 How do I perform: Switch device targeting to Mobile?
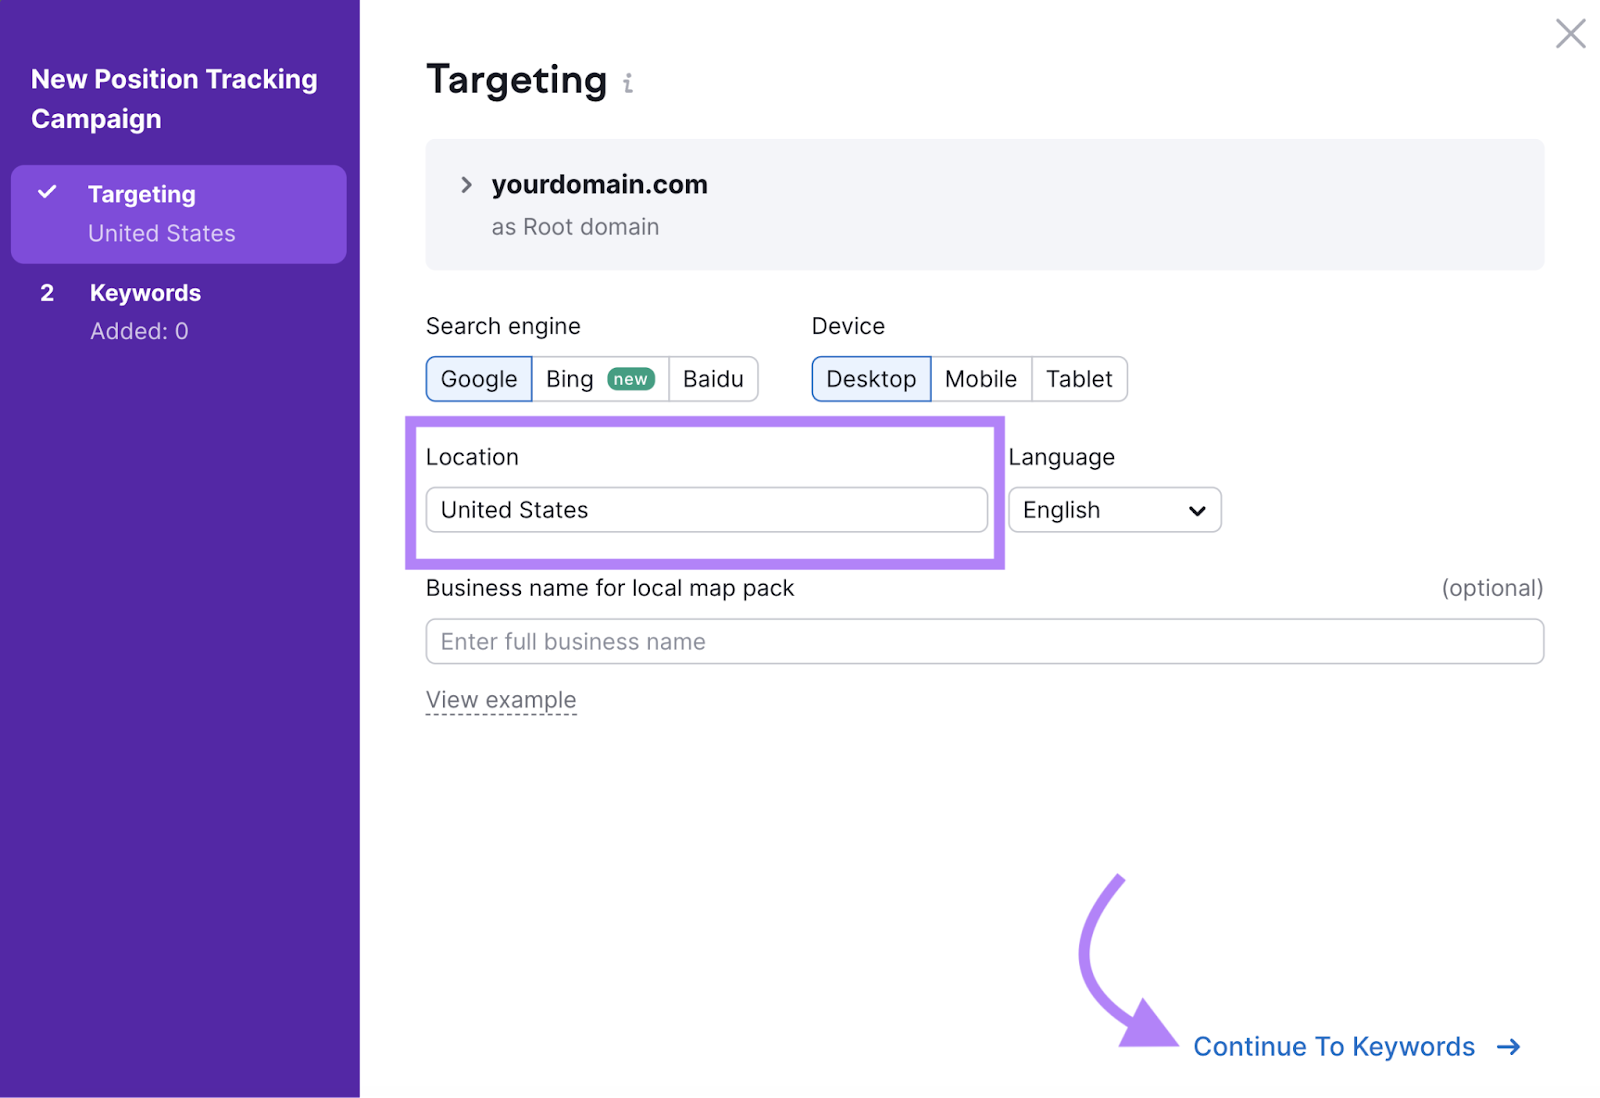pyautogui.click(x=980, y=379)
